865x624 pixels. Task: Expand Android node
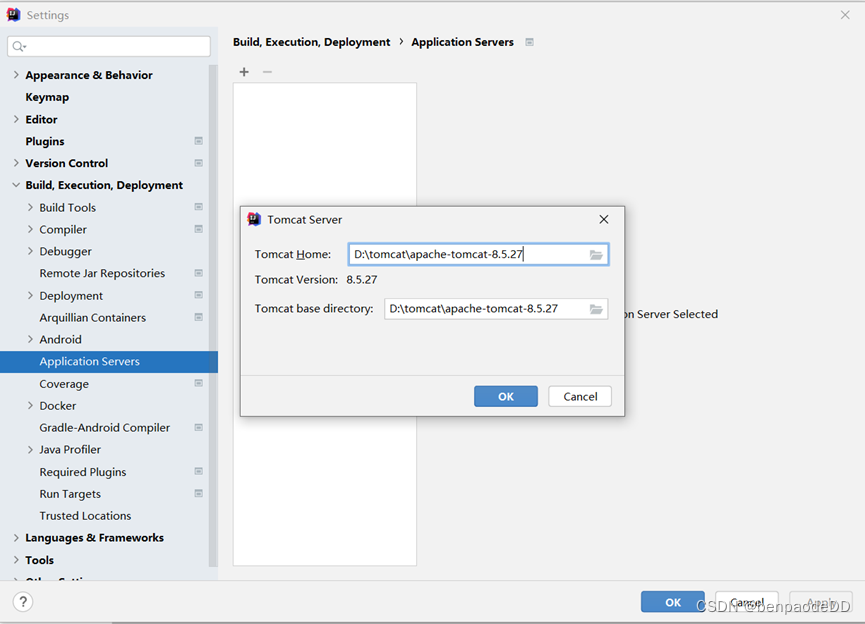[x=30, y=339]
